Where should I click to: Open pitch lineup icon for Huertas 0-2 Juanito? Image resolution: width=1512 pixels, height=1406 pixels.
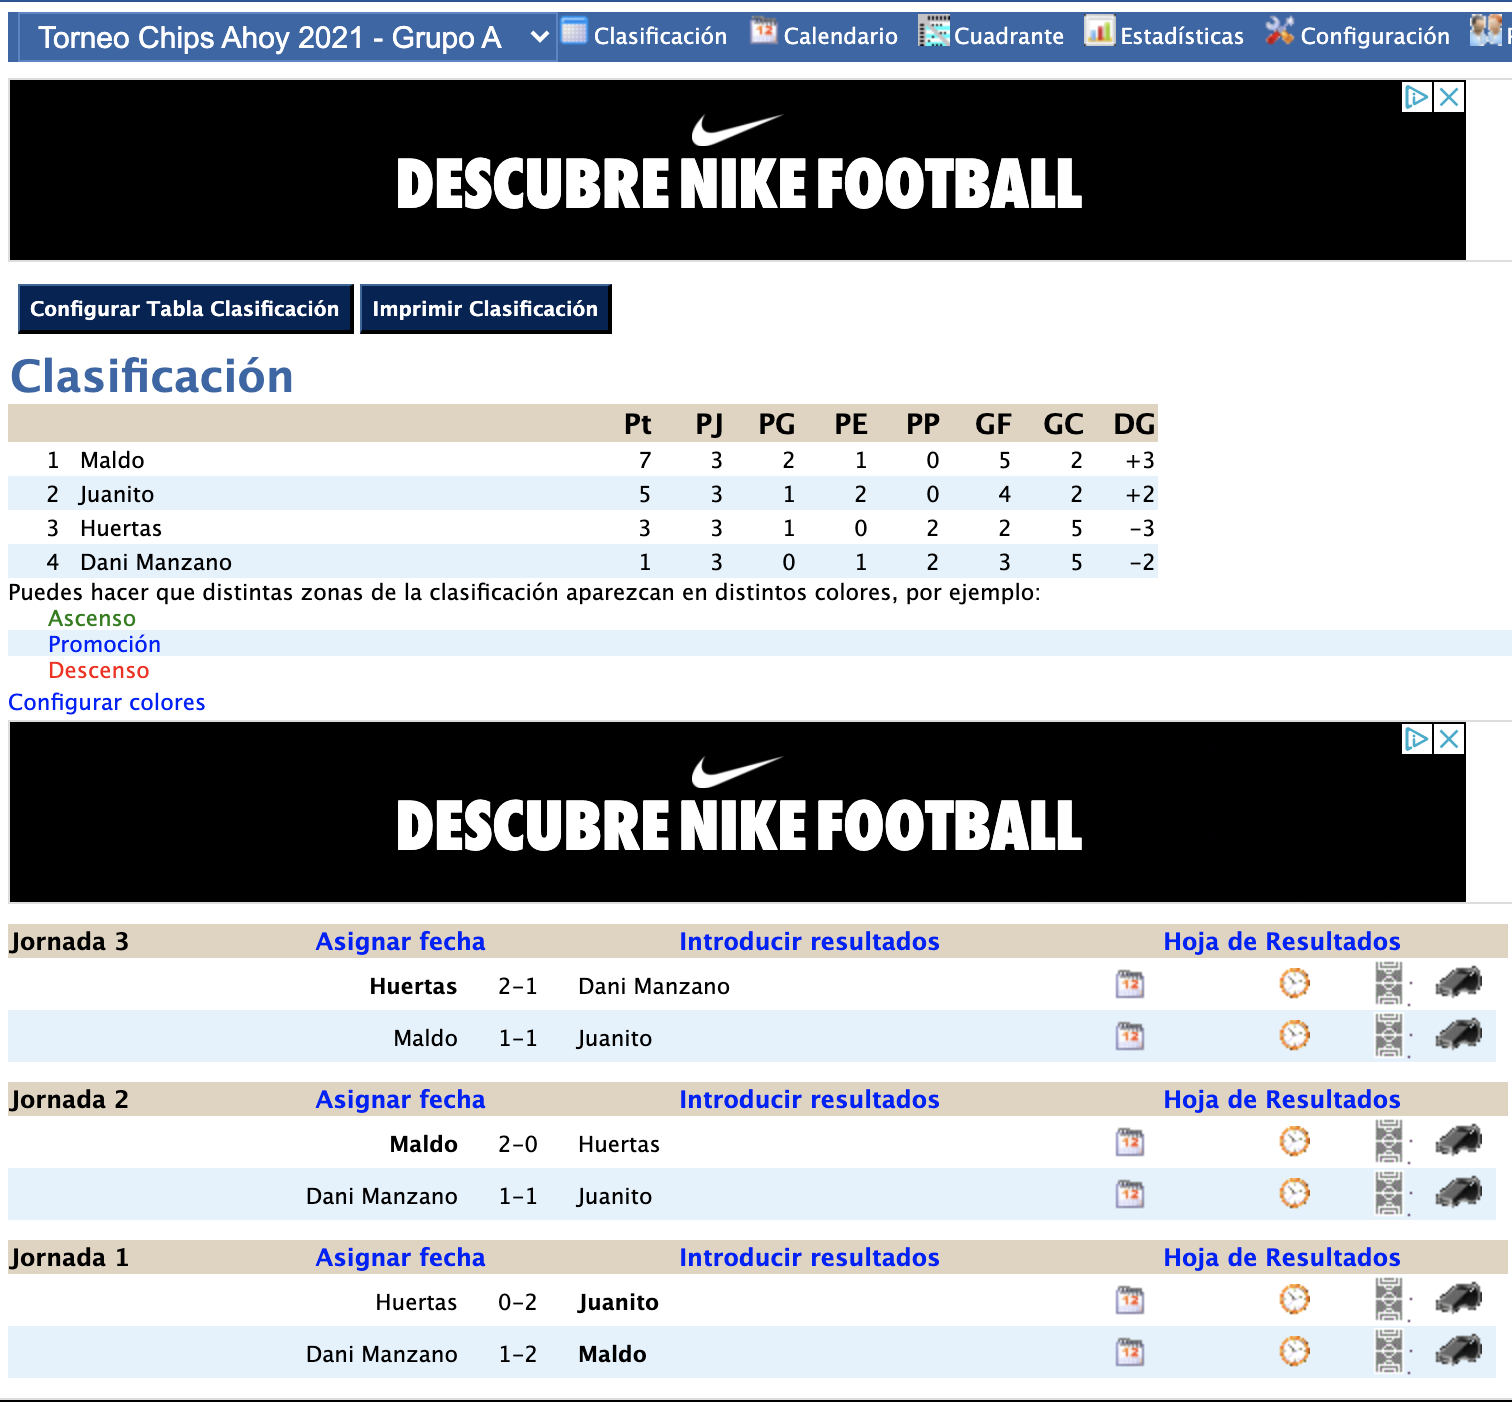click(x=1389, y=1300)
